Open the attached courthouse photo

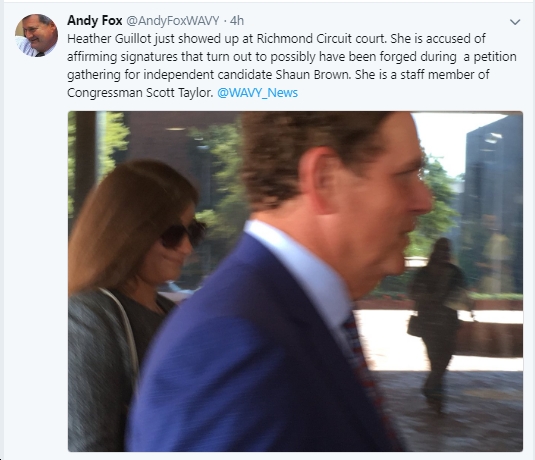pos(295,281)
